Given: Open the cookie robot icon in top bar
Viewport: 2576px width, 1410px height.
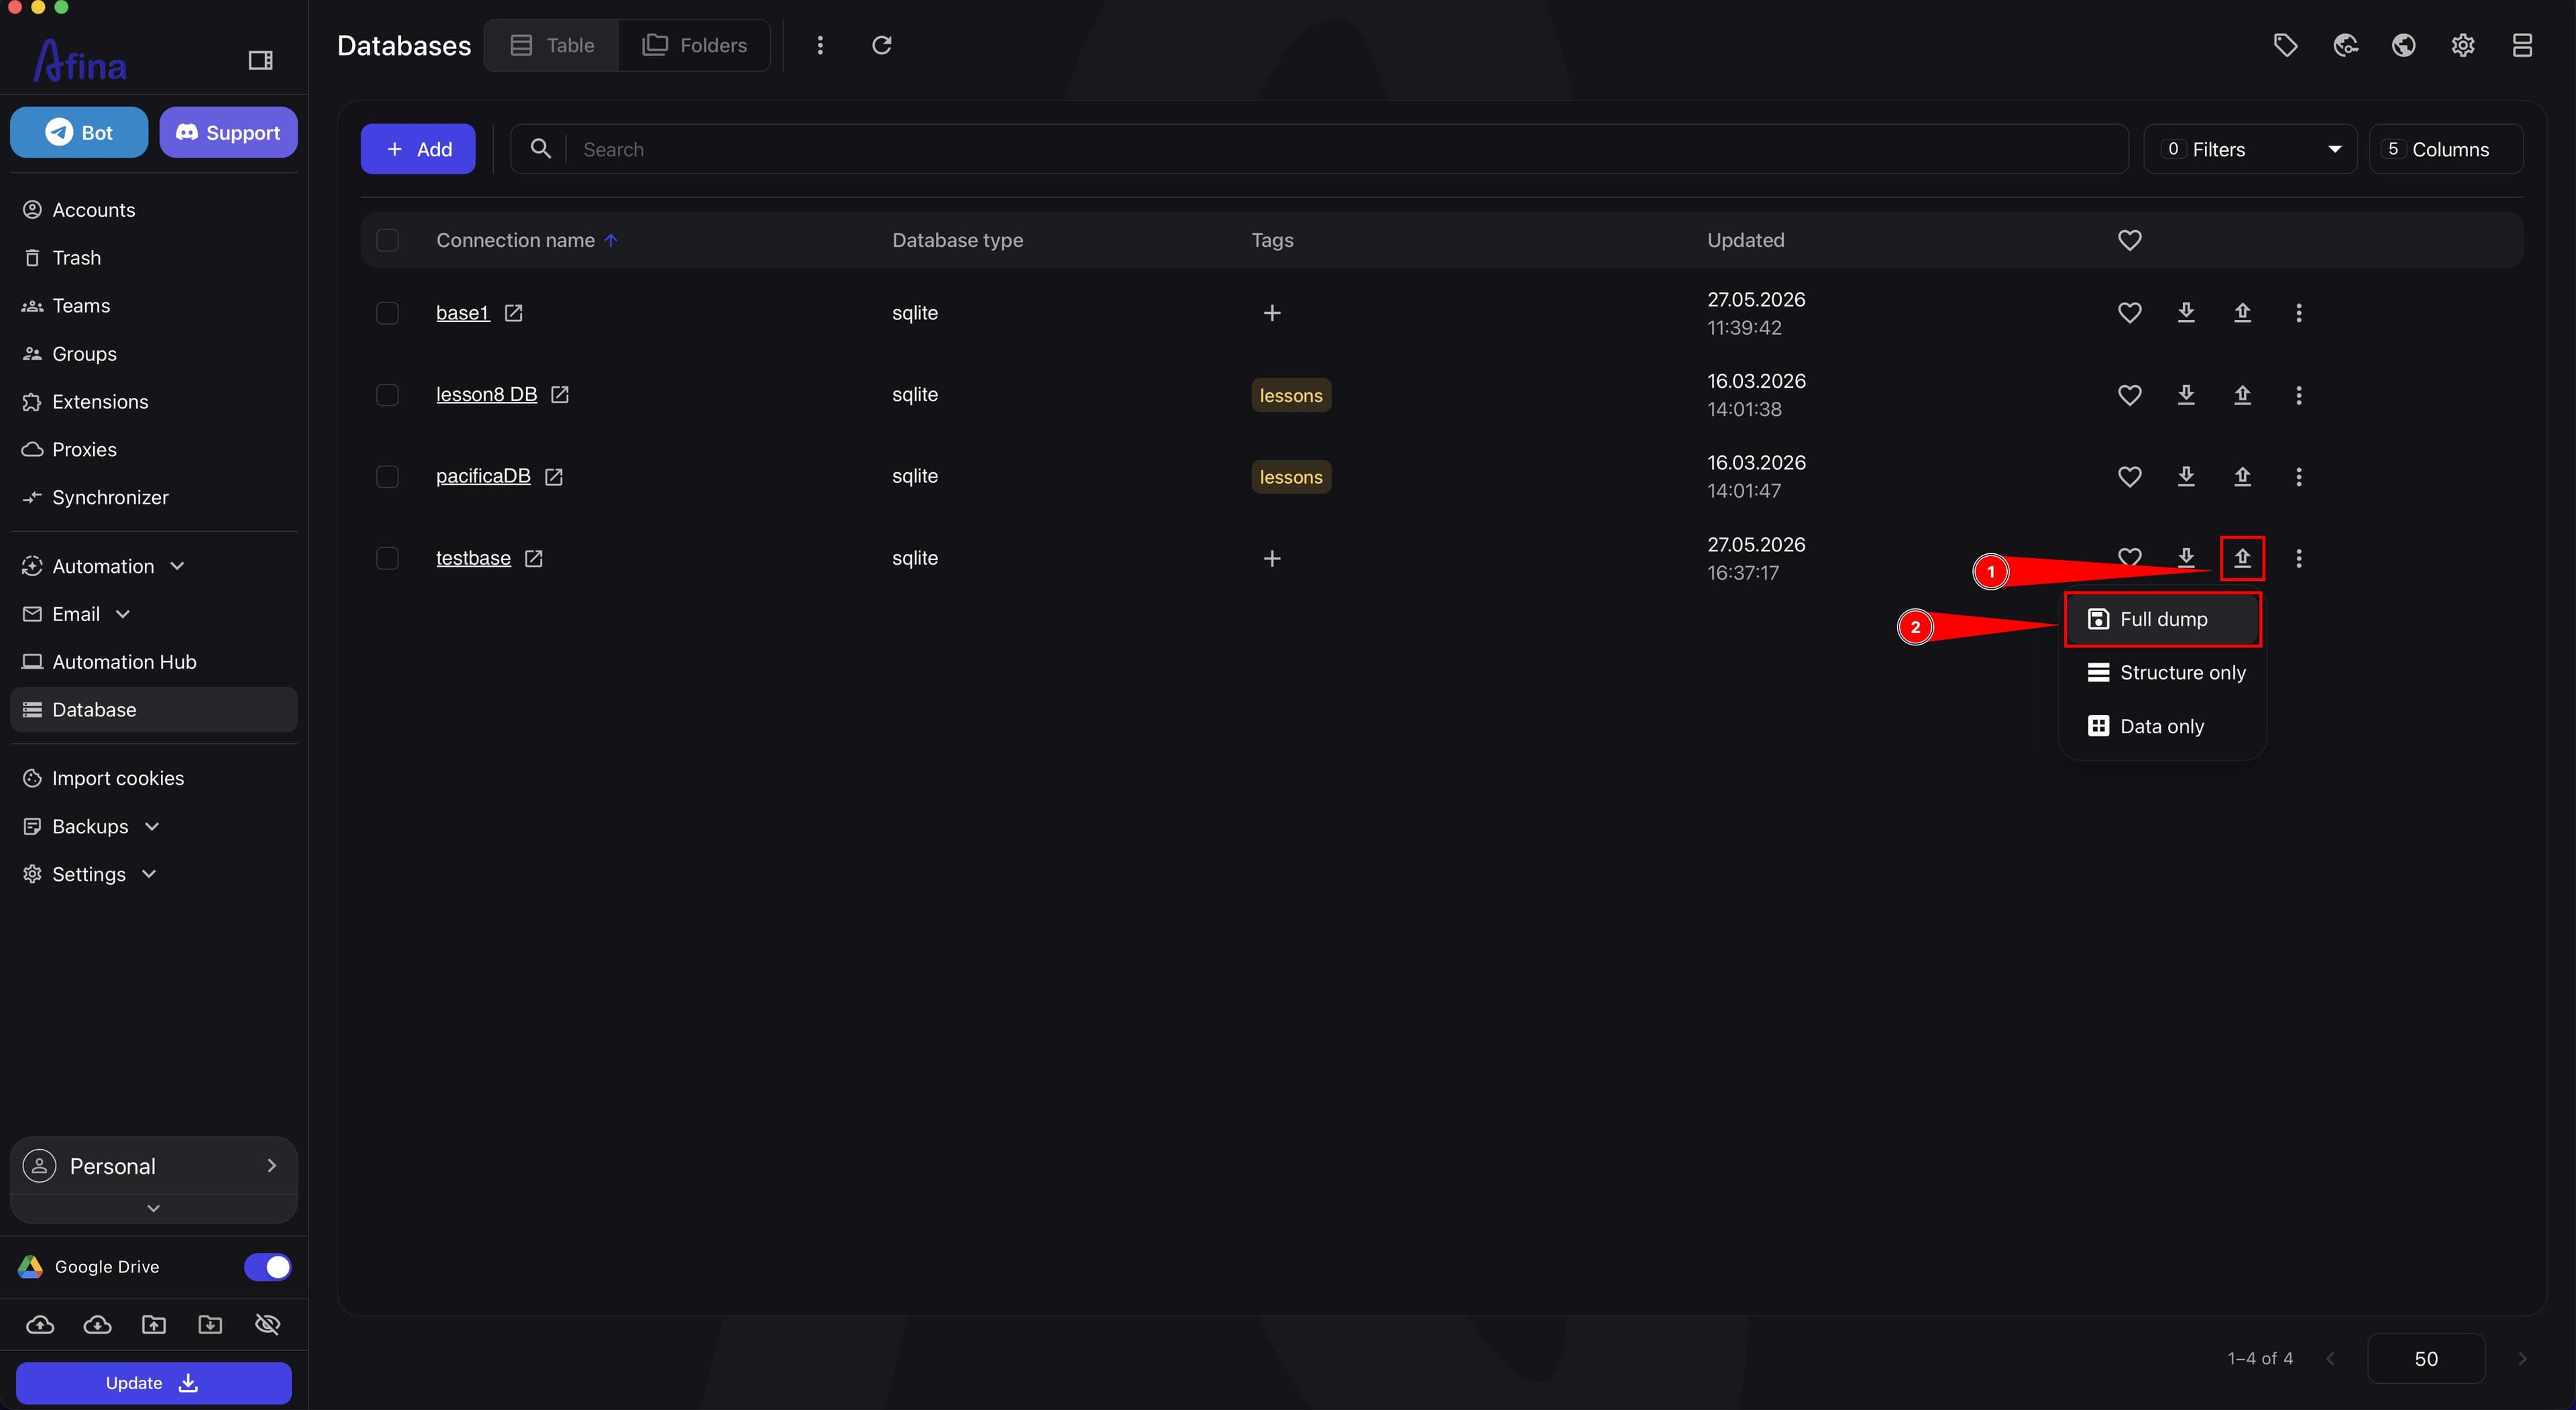Looking at the screenshot, I should click(2345, 45).
